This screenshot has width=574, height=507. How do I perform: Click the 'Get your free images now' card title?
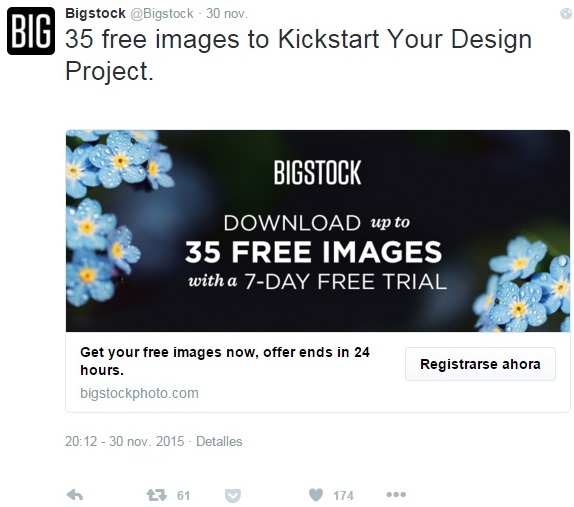click(225, 361)
